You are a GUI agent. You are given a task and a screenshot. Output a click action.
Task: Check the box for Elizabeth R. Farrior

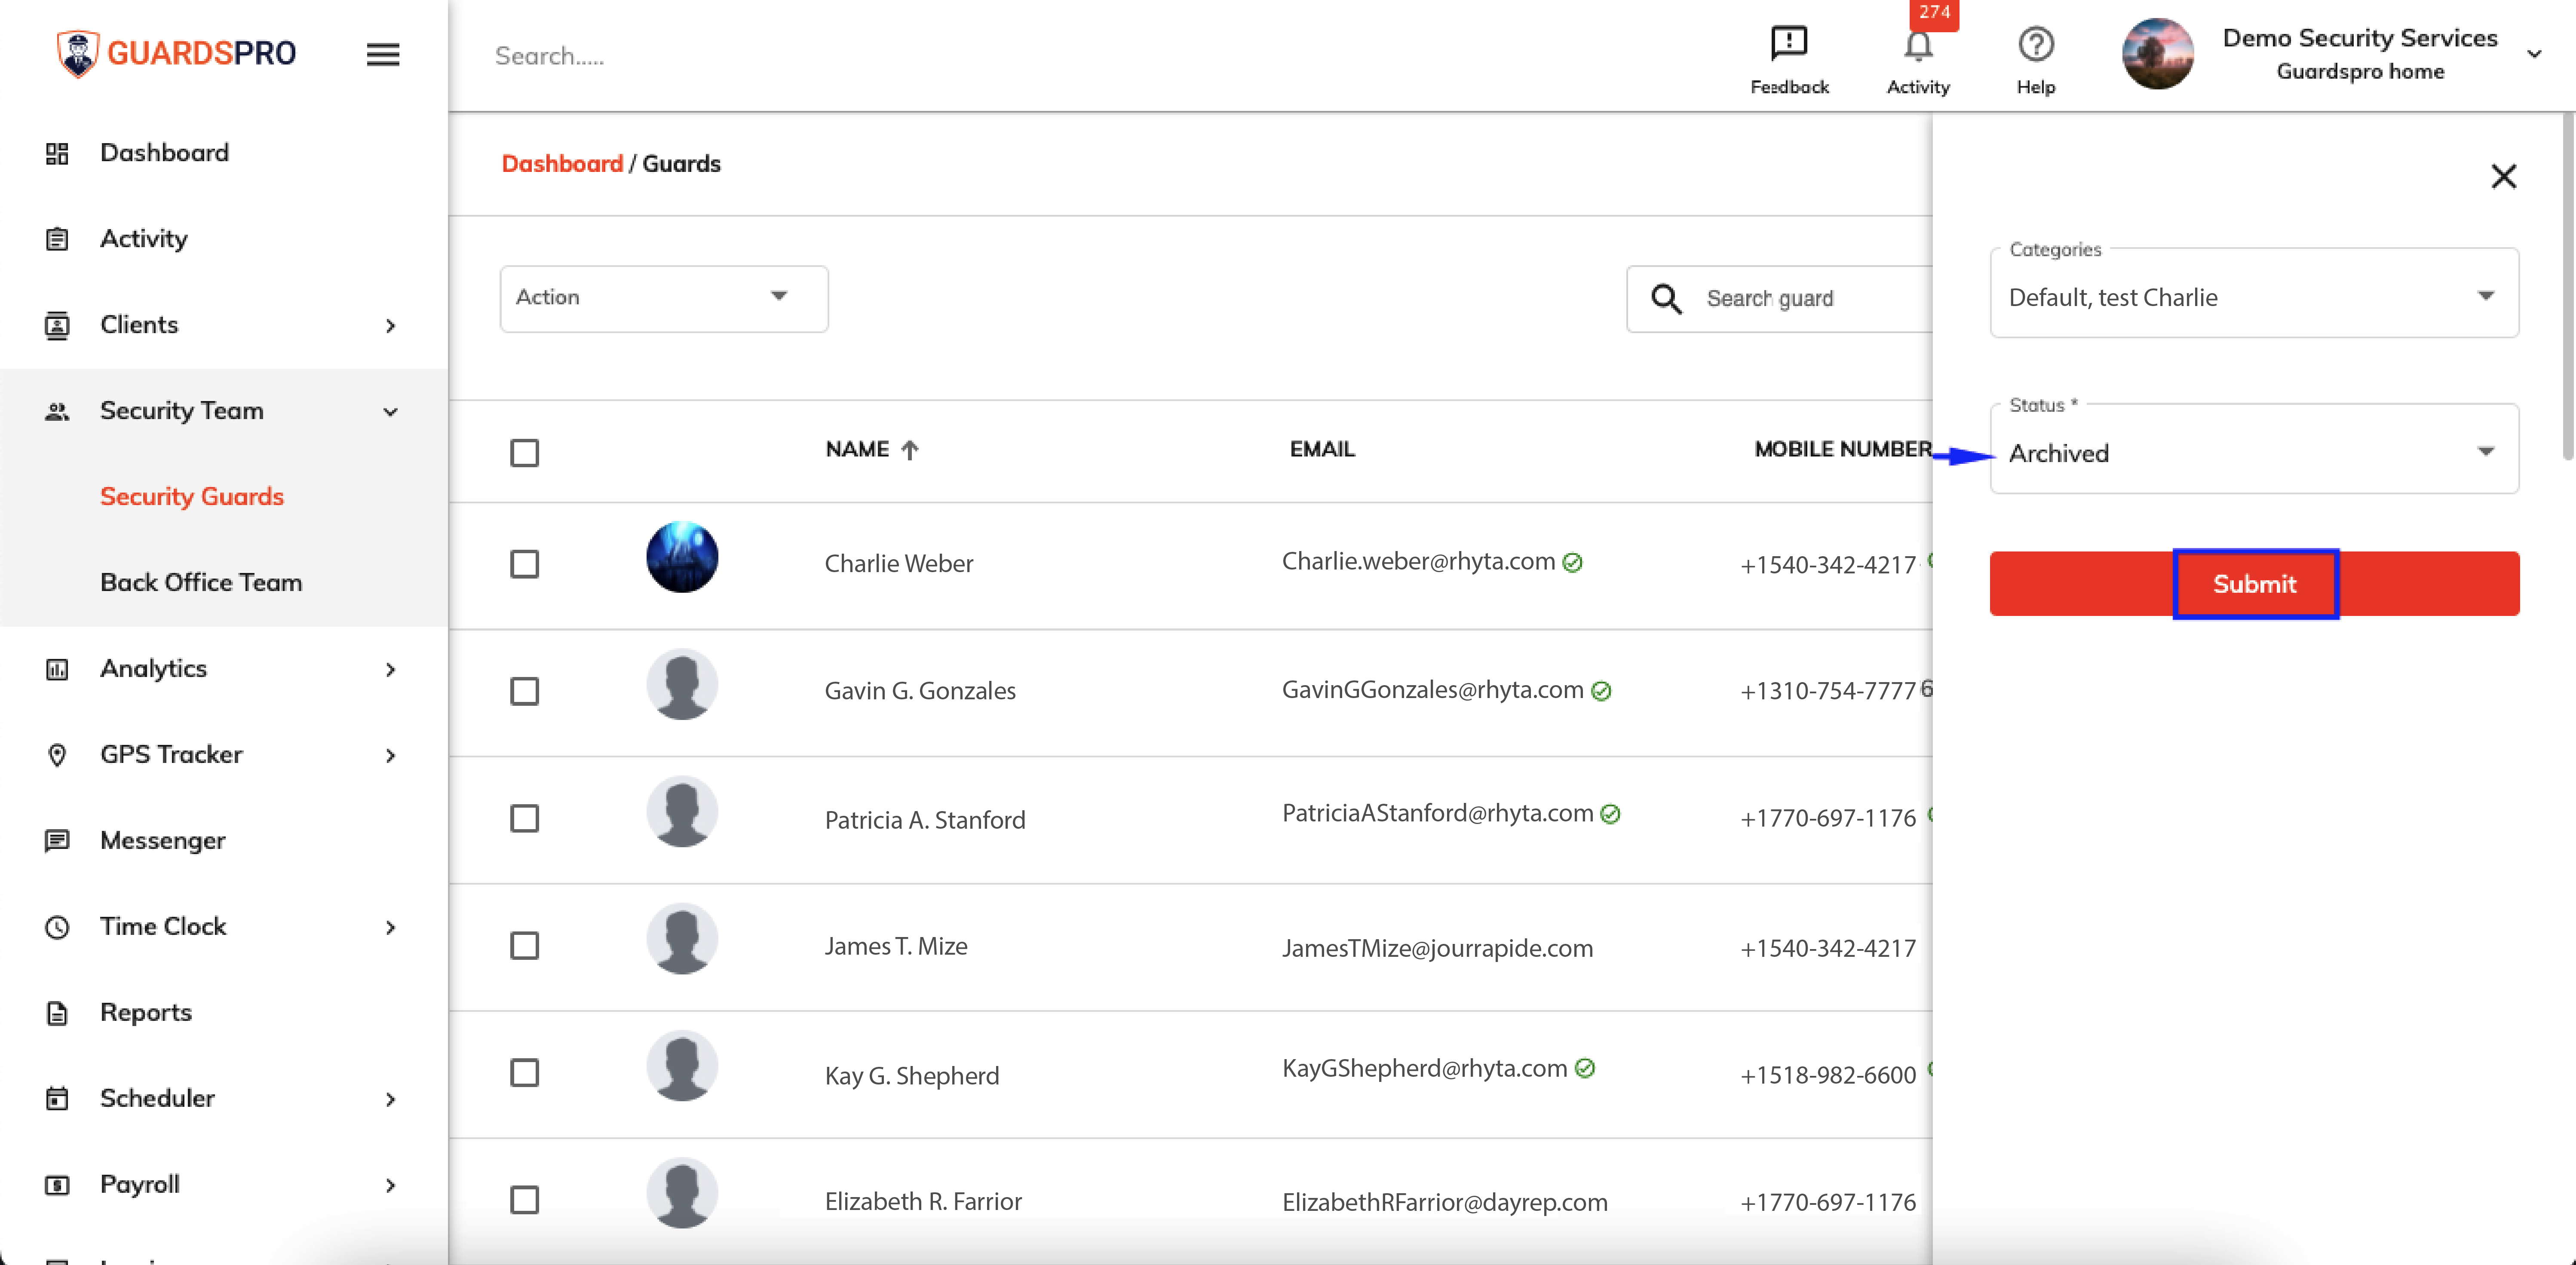click(524, 1200)
